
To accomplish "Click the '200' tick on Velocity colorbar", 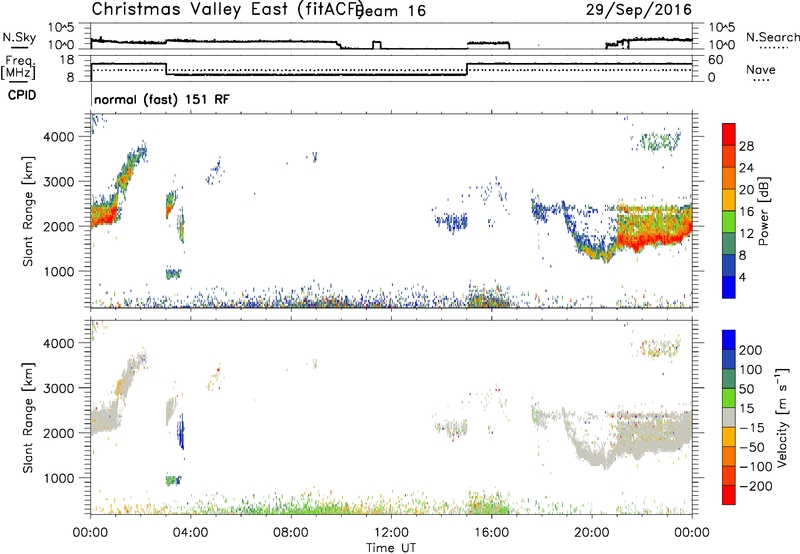I will click(751, 350).
